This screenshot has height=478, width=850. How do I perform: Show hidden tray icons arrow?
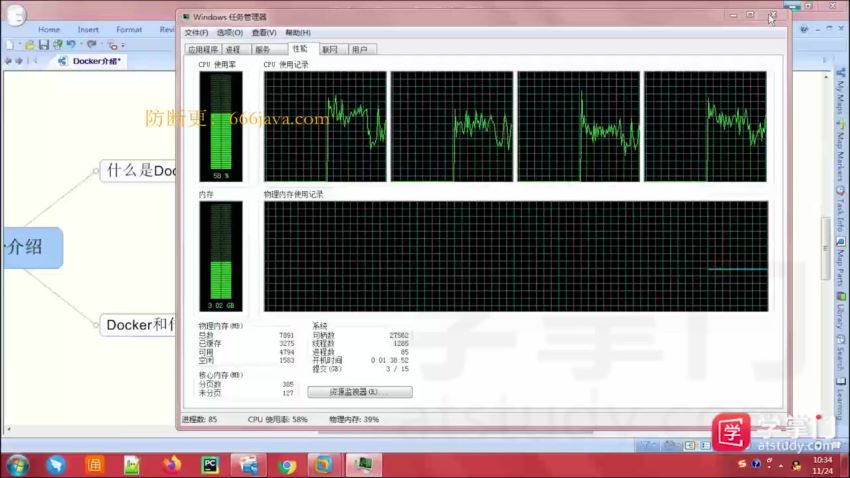781,466
